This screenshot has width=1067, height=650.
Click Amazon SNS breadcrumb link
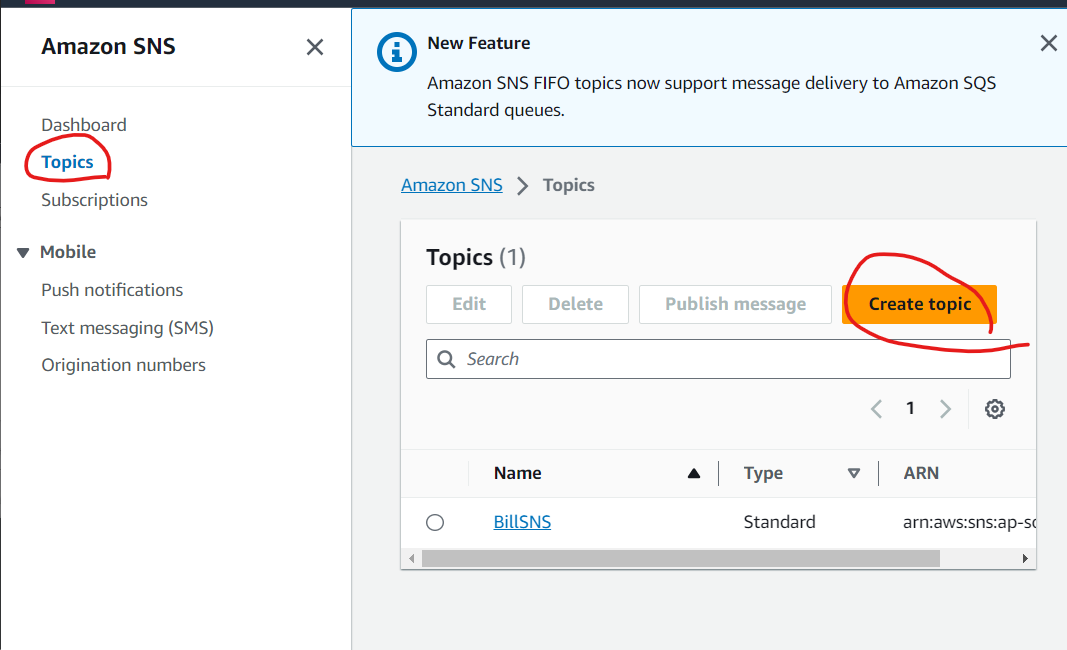[x=452, y=185]
